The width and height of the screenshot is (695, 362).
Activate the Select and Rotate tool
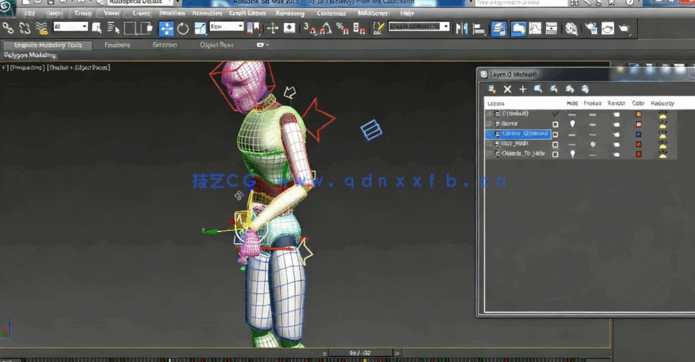point(183,28)
